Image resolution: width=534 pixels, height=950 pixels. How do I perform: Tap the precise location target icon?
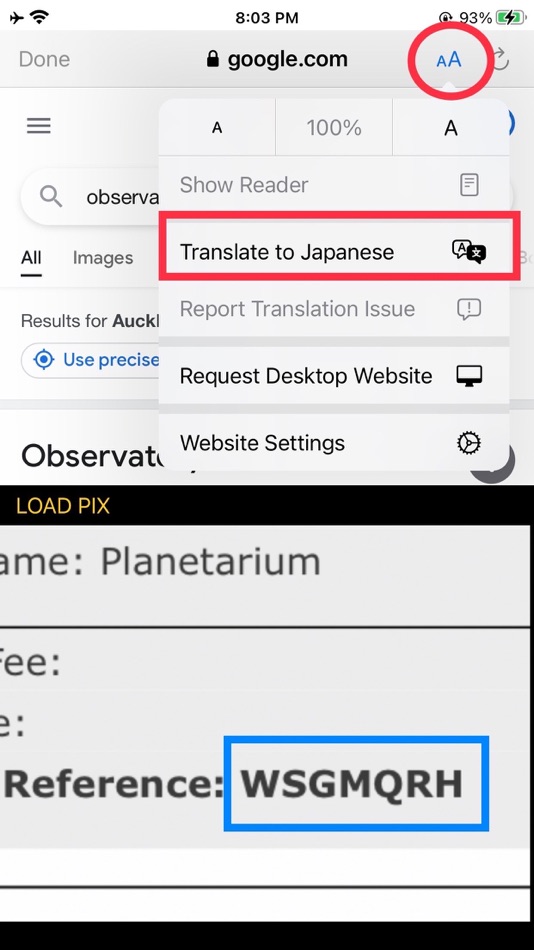point(44,359)
